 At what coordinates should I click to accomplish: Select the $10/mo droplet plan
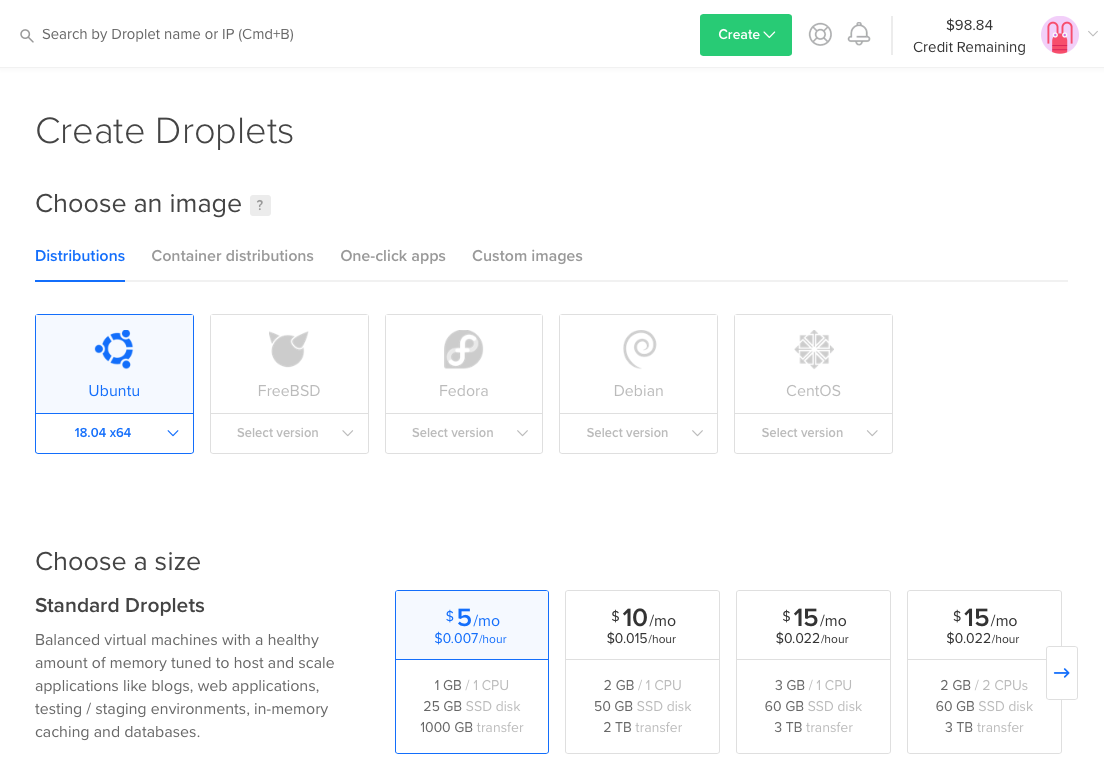(642, 671)
